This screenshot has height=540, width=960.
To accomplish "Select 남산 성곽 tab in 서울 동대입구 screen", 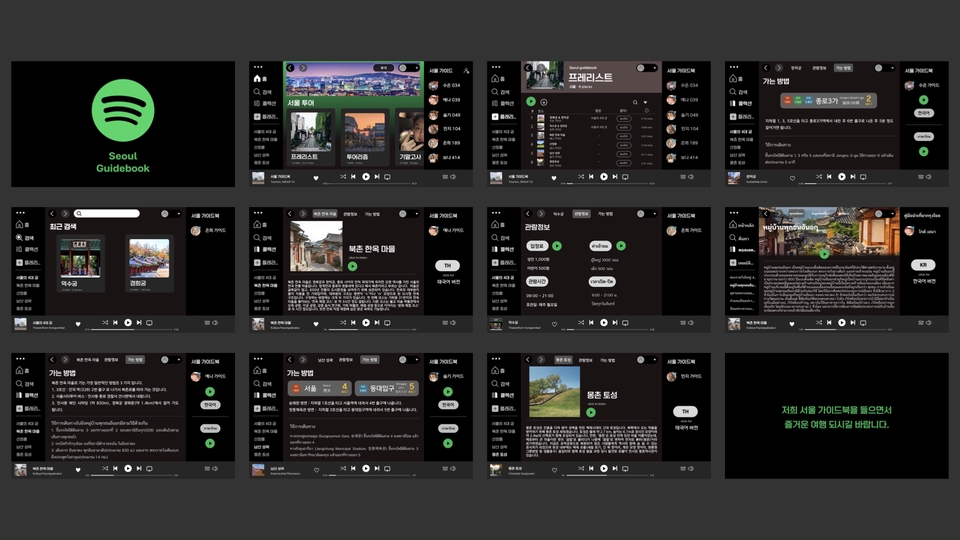I will click(x=325, y=360).
